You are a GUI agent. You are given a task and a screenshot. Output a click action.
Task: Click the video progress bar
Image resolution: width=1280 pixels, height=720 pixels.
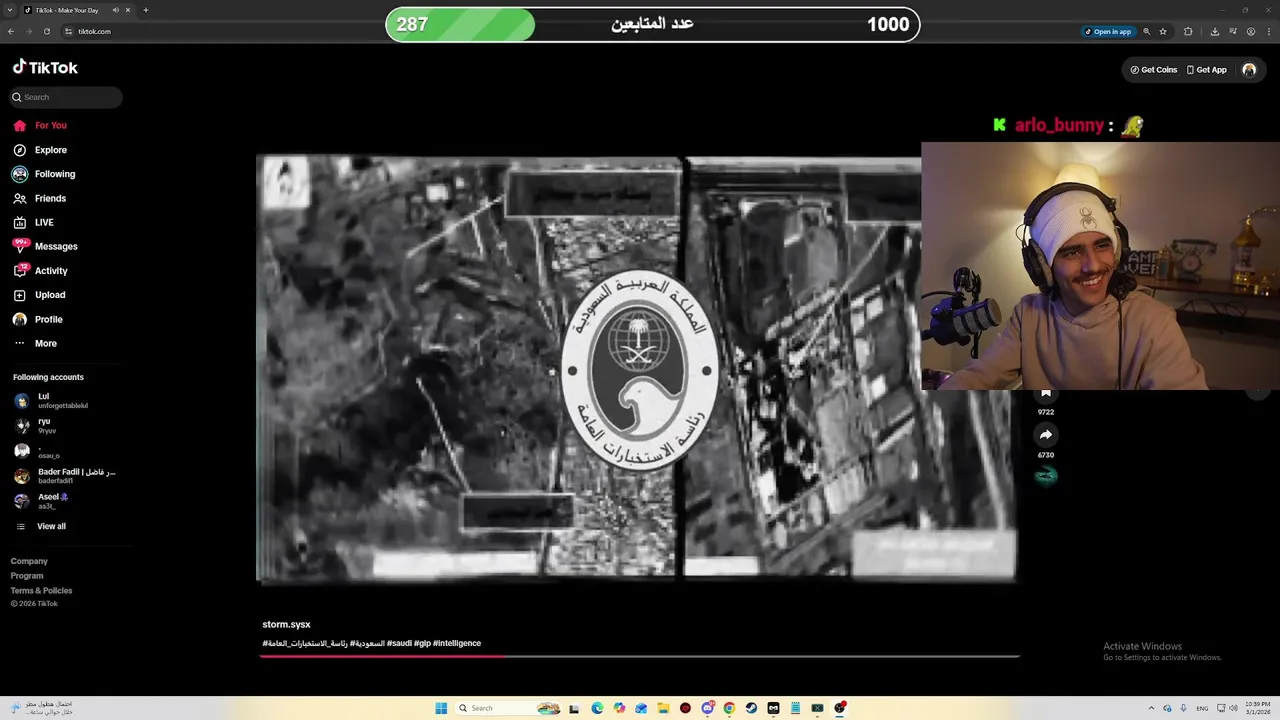point(639,656)
